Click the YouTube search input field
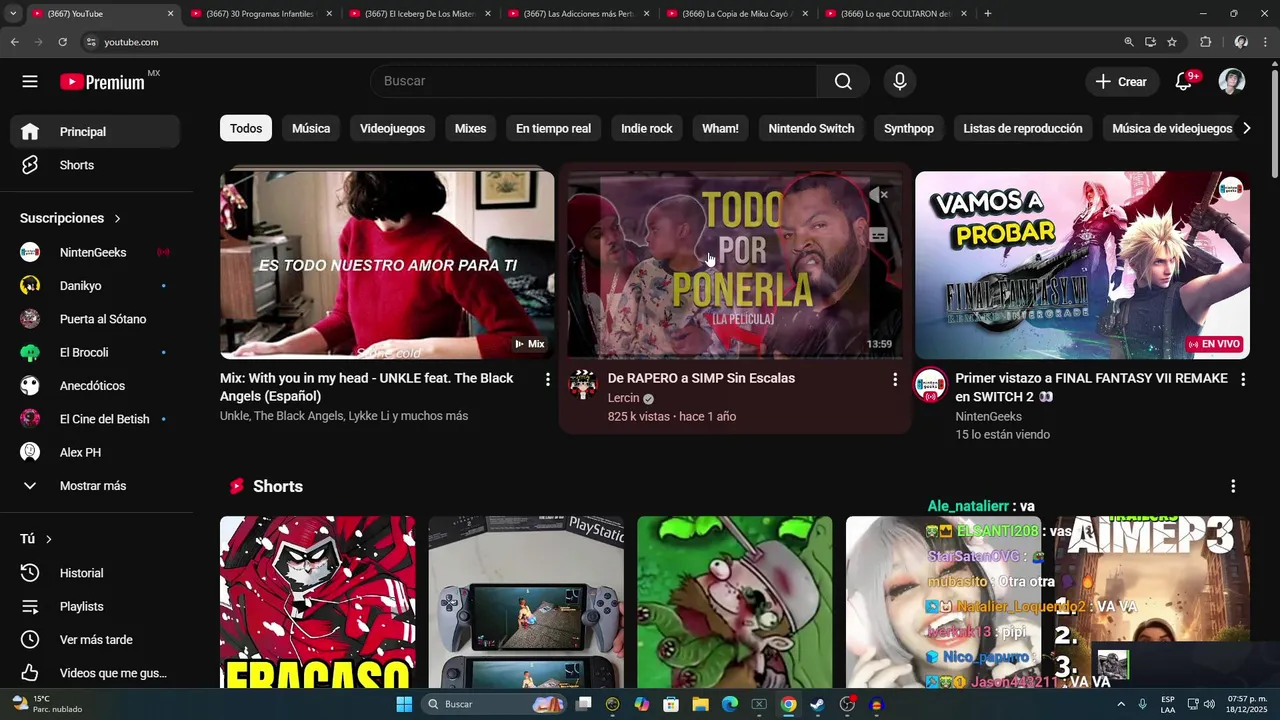Viewport: 1280px width, 720px height. [594, 81]
